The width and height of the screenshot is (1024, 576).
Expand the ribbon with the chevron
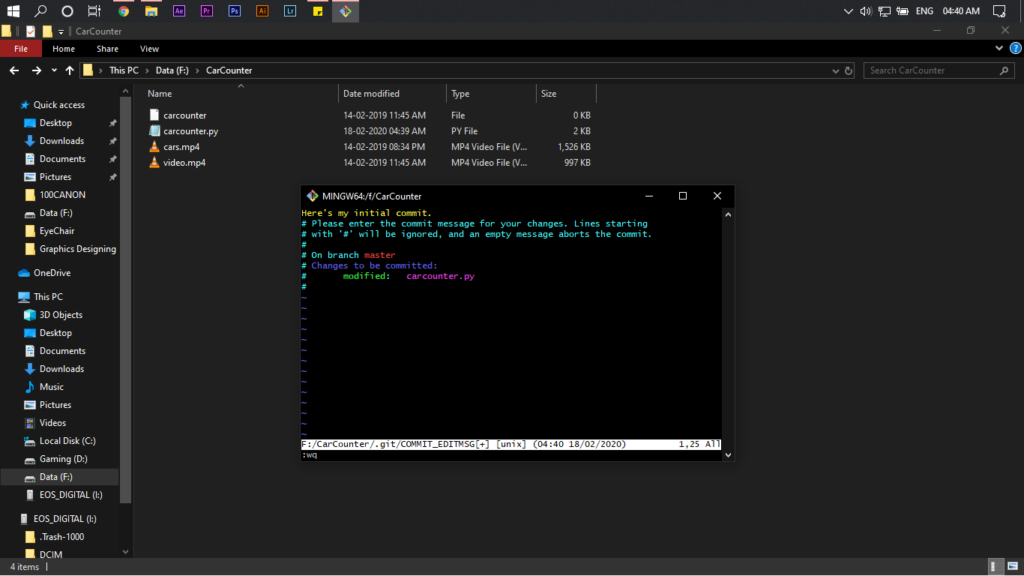click(x=1000, y=48)
